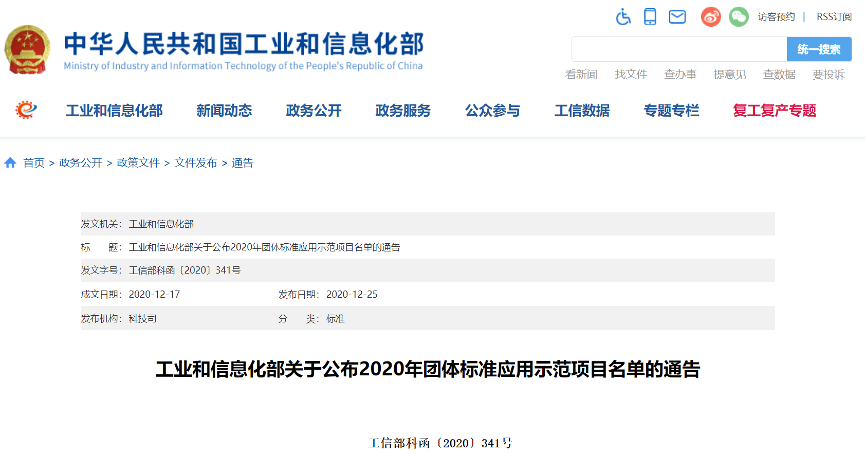Image resolution: width=866 pixels, height=454 pixels.
Task: Open the 政务公开 nav menu
Action: tap(314, 110)
